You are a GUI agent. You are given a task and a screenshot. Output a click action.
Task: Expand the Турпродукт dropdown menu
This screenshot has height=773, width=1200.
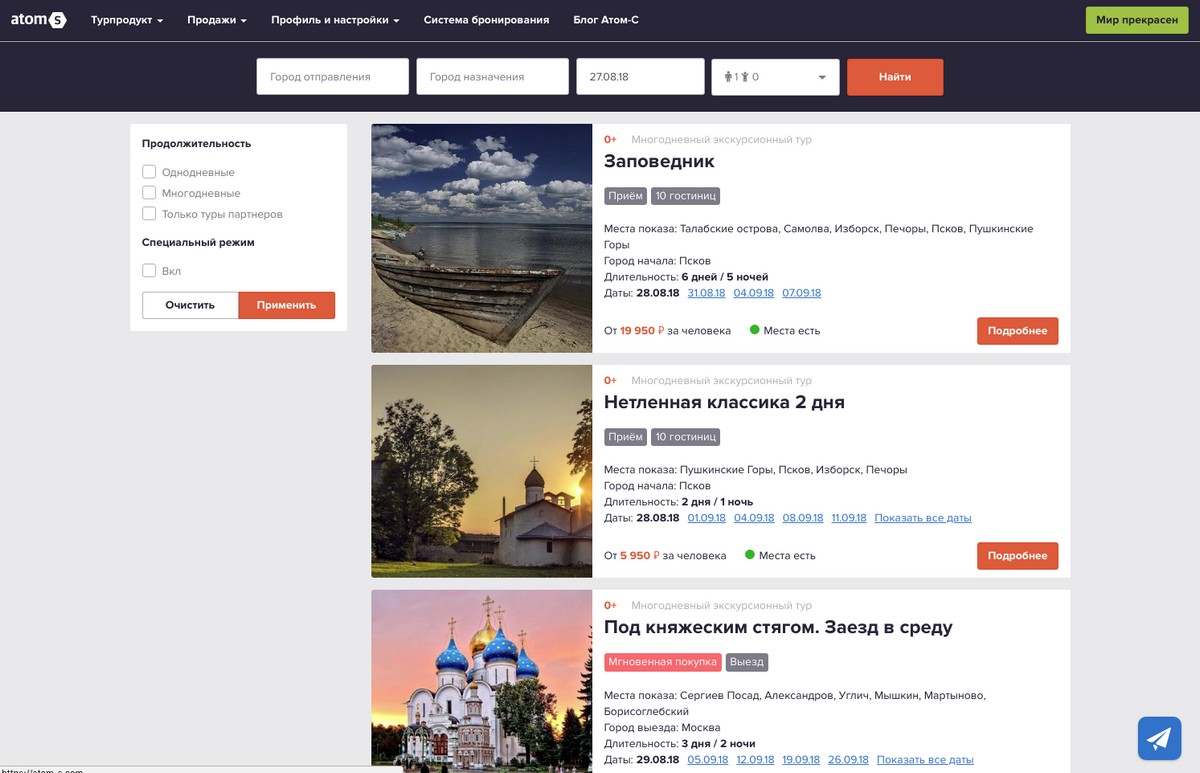point(127,20)
